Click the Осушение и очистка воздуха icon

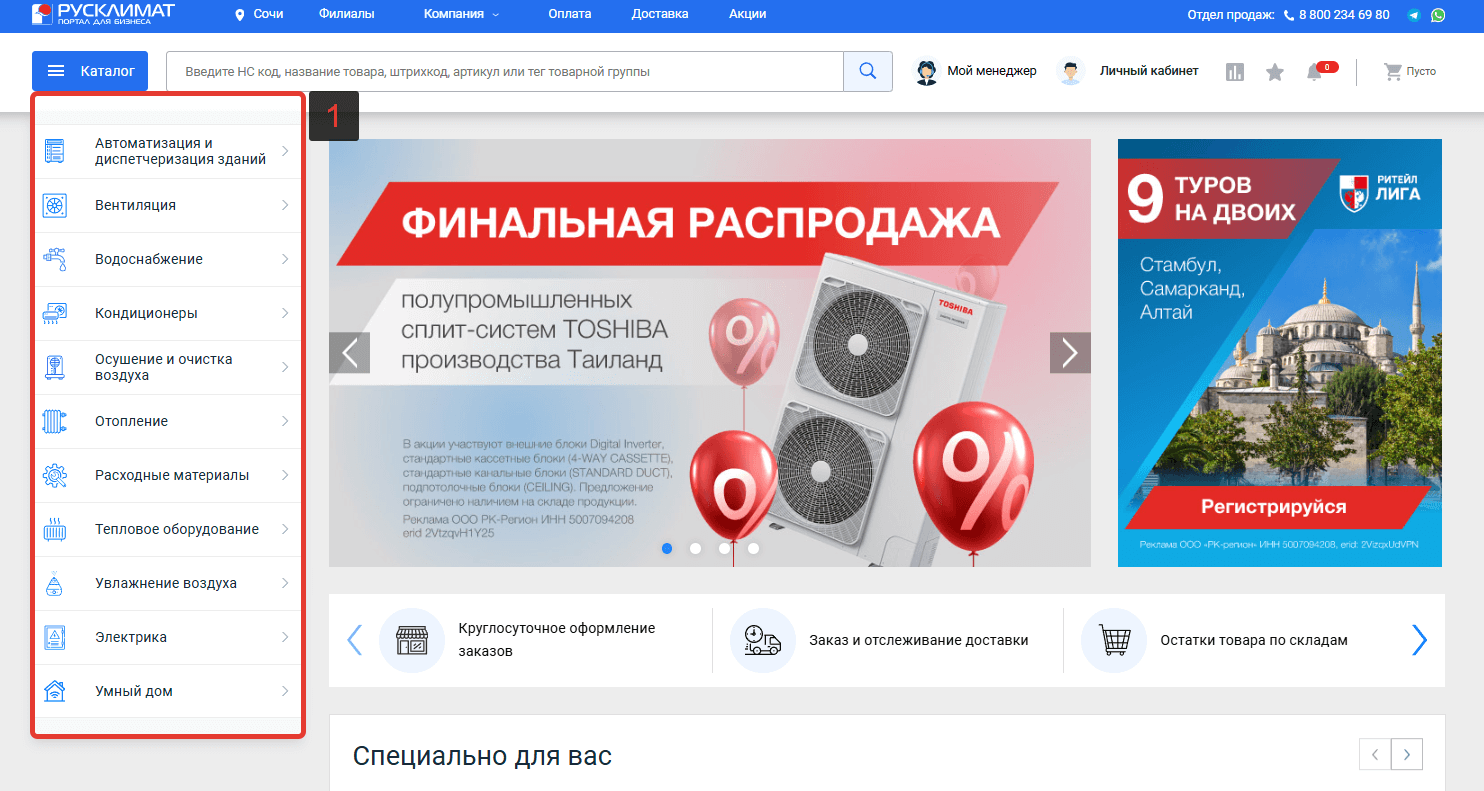pyautogui.click(x=54, y=367)
